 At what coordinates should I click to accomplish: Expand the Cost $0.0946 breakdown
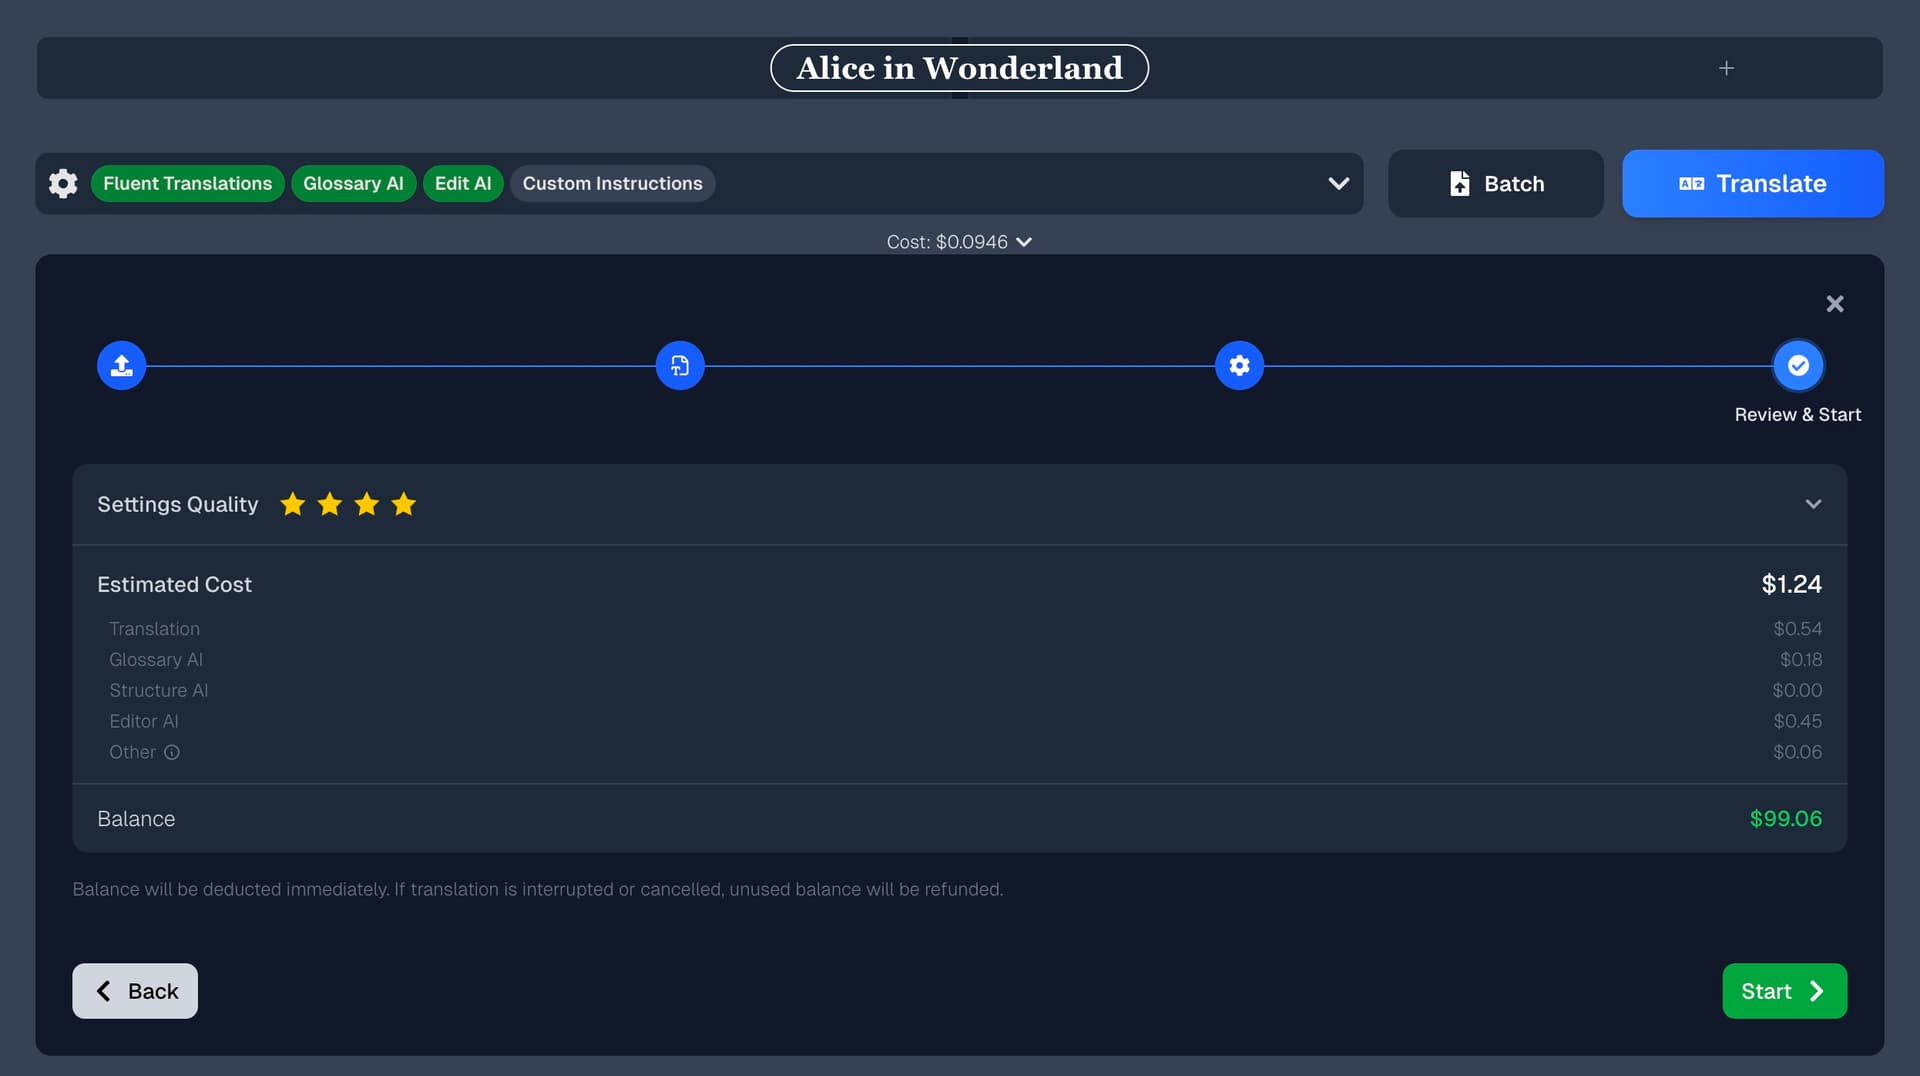coord(958,242)
